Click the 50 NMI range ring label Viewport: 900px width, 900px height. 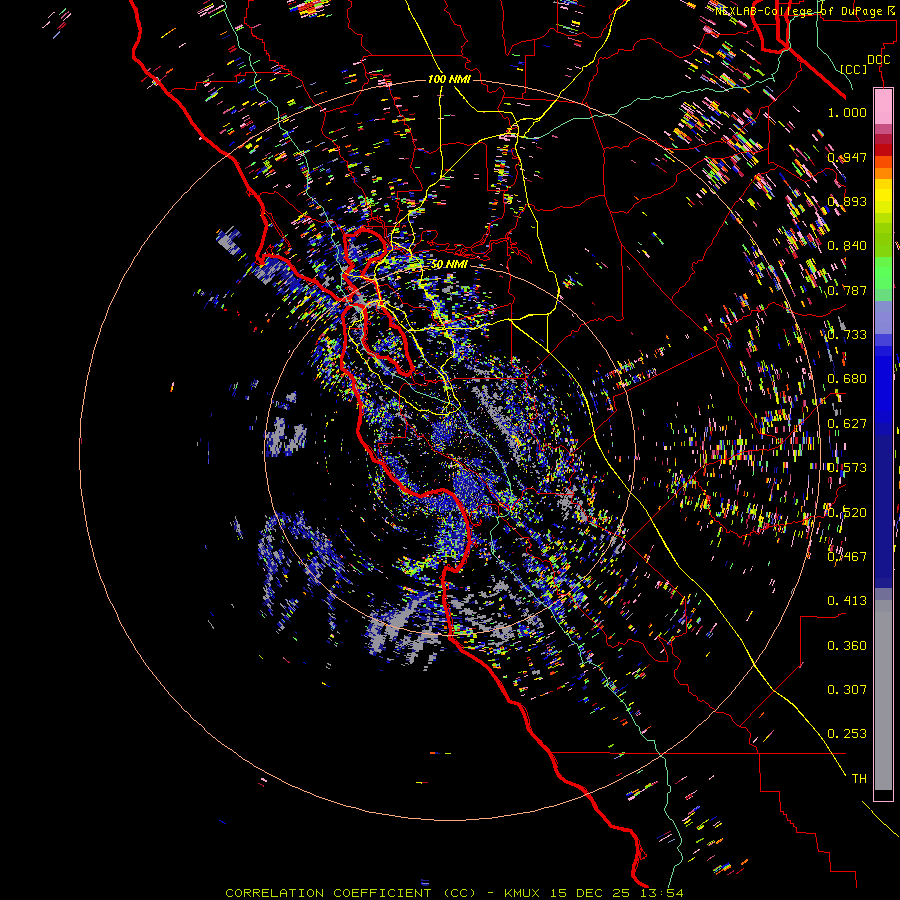pyautogui.click(x=449, y=265)
